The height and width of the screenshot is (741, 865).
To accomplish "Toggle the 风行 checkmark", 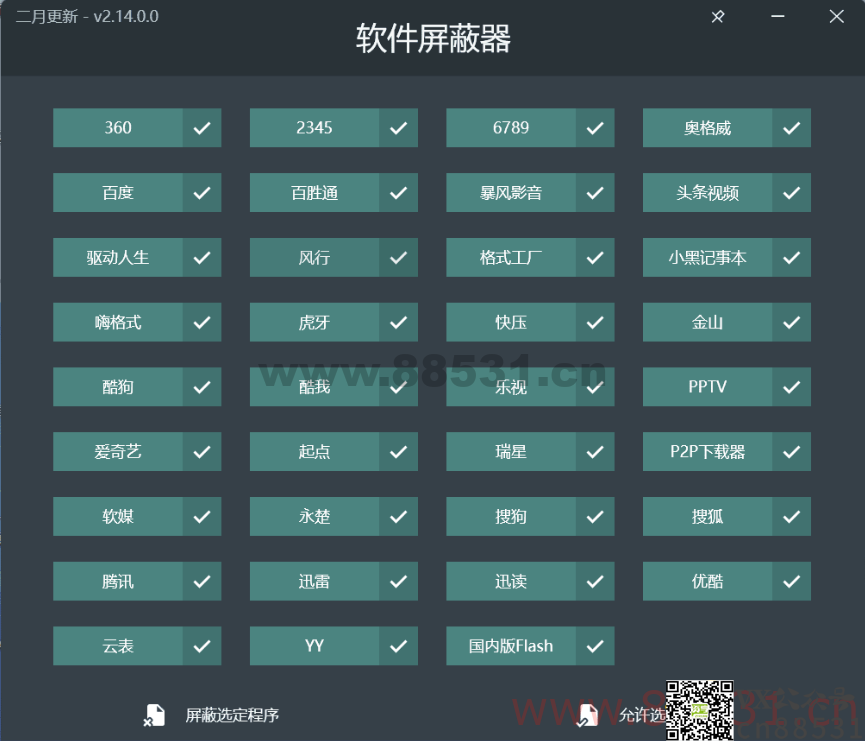I will coord(398,258).
